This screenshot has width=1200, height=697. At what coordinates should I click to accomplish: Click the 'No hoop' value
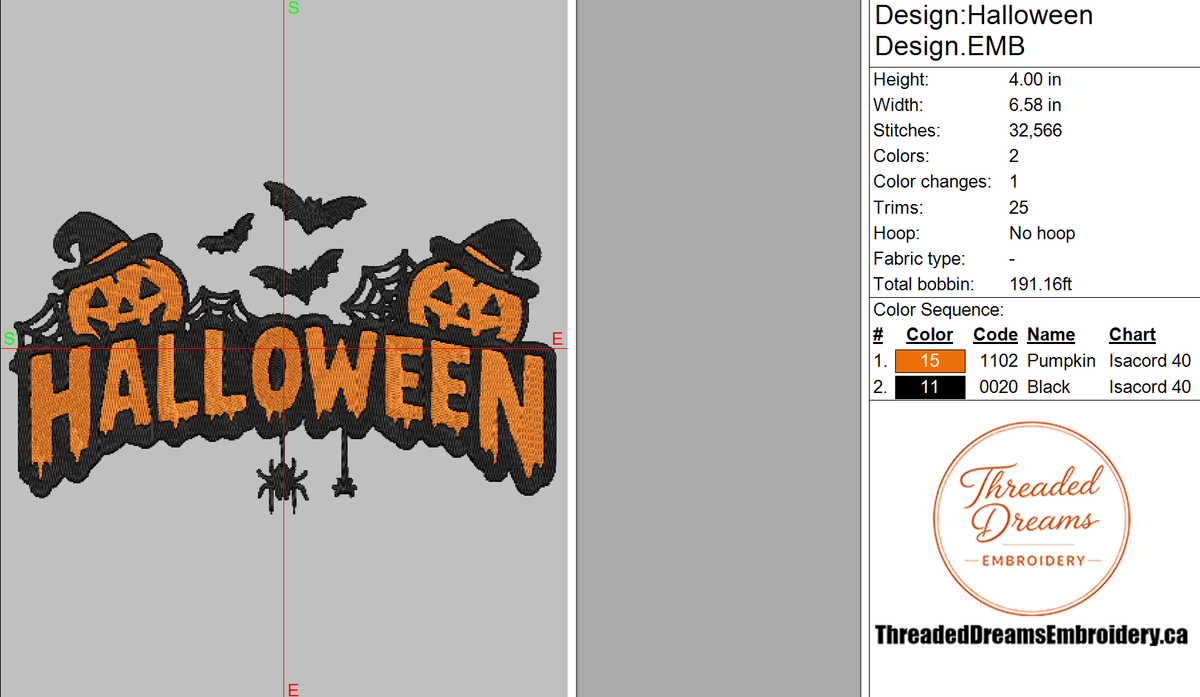pyautogui.click(x=1042, y=233)
